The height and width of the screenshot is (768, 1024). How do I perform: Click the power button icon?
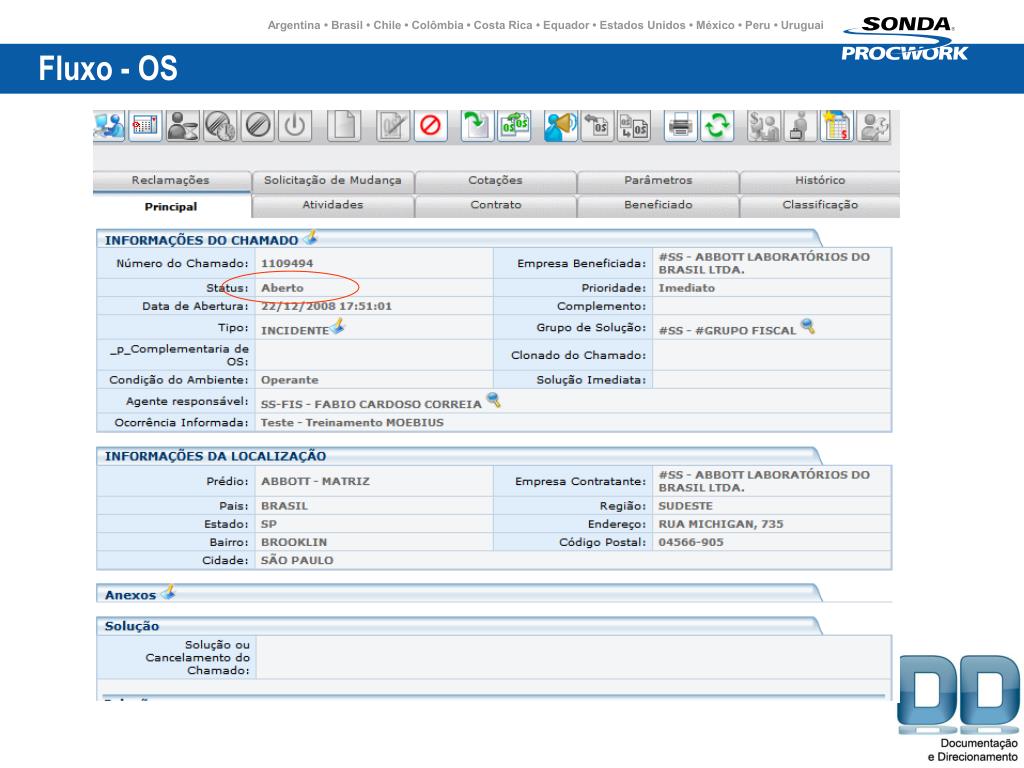pos(295,125)
